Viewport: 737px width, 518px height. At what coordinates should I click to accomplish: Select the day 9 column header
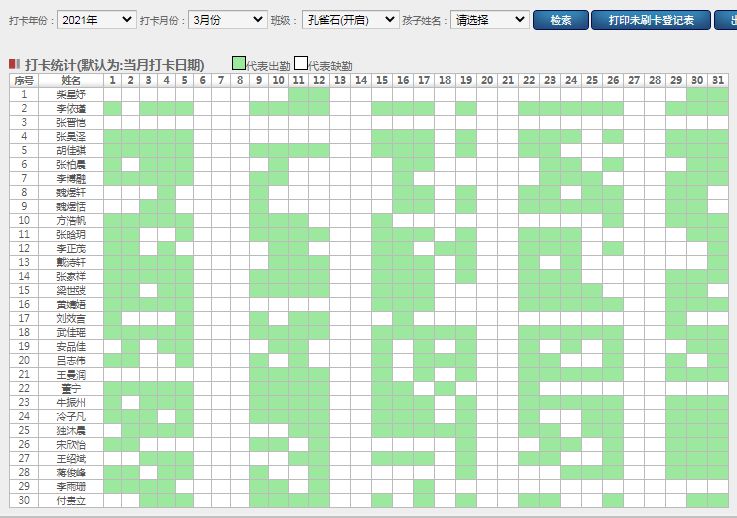259,80
